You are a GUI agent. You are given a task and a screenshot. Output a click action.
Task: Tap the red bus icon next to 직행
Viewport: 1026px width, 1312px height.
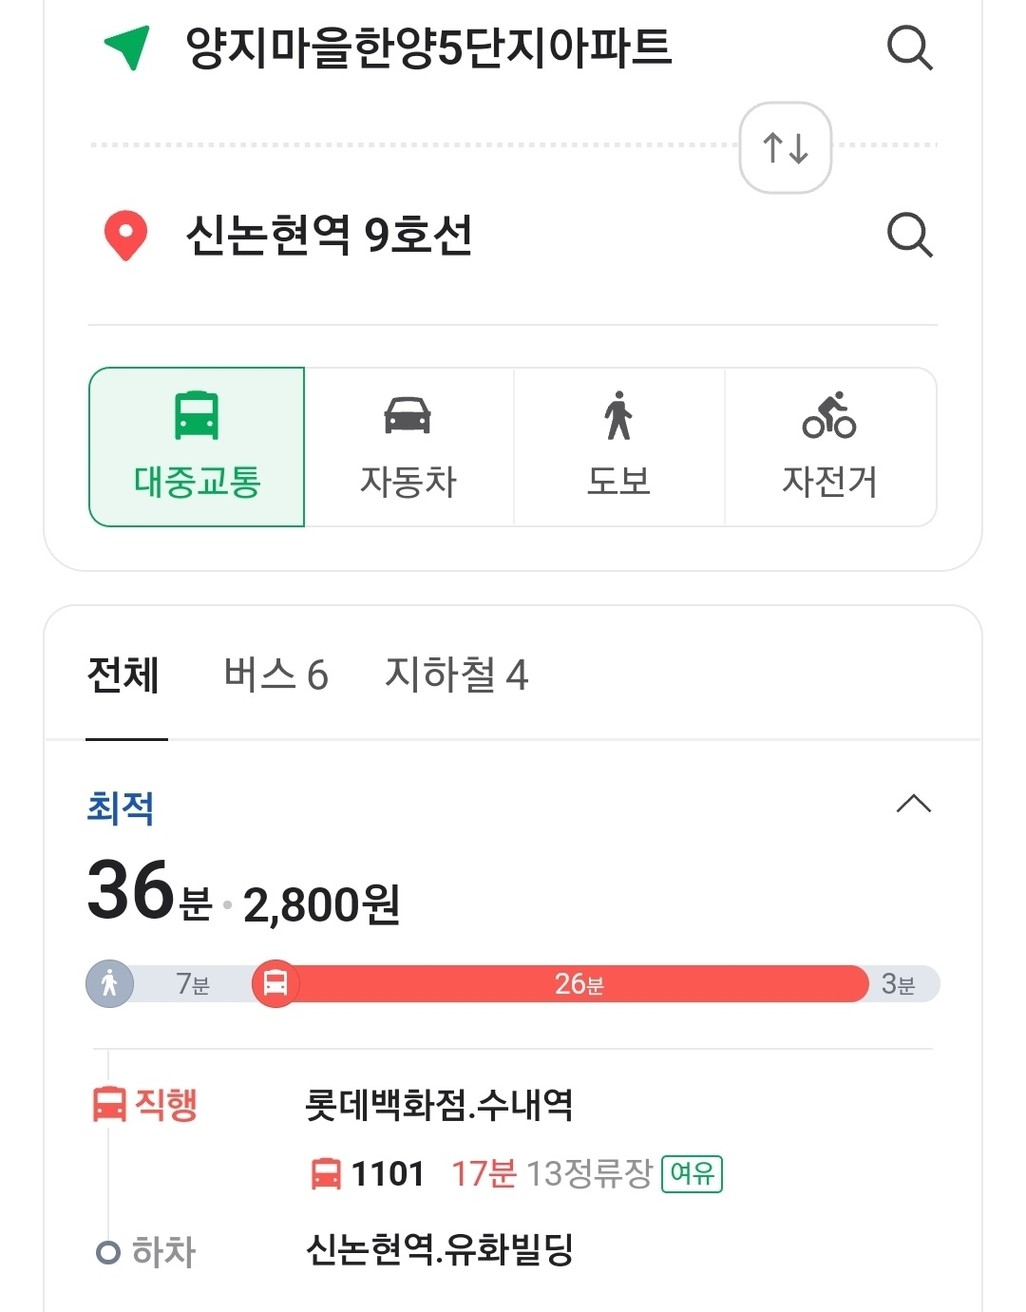pos(109,1104)
